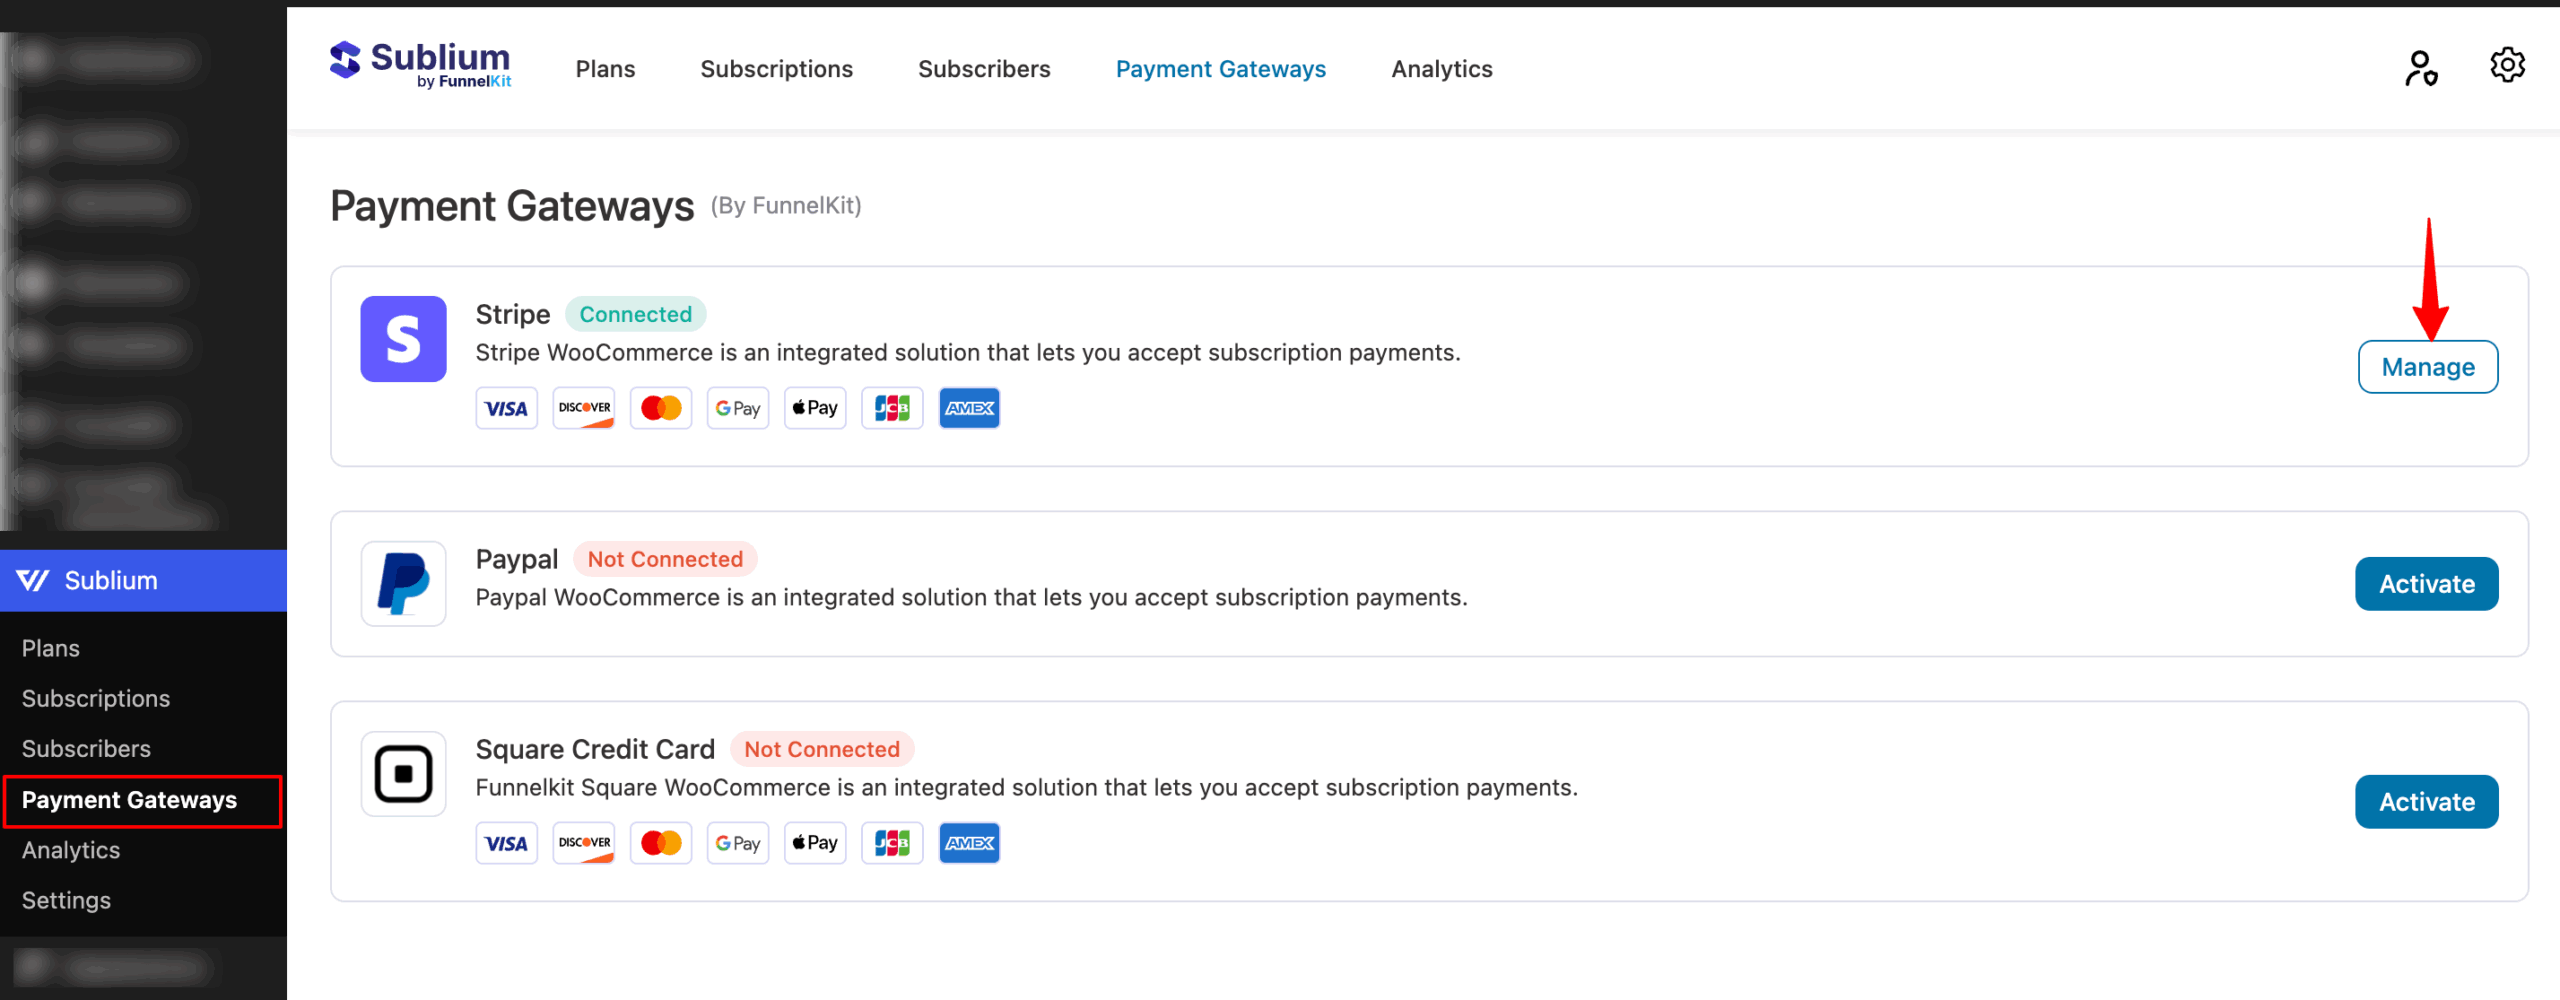
Task: Open Settings from the left sidebar
Action: click(66, 899)
